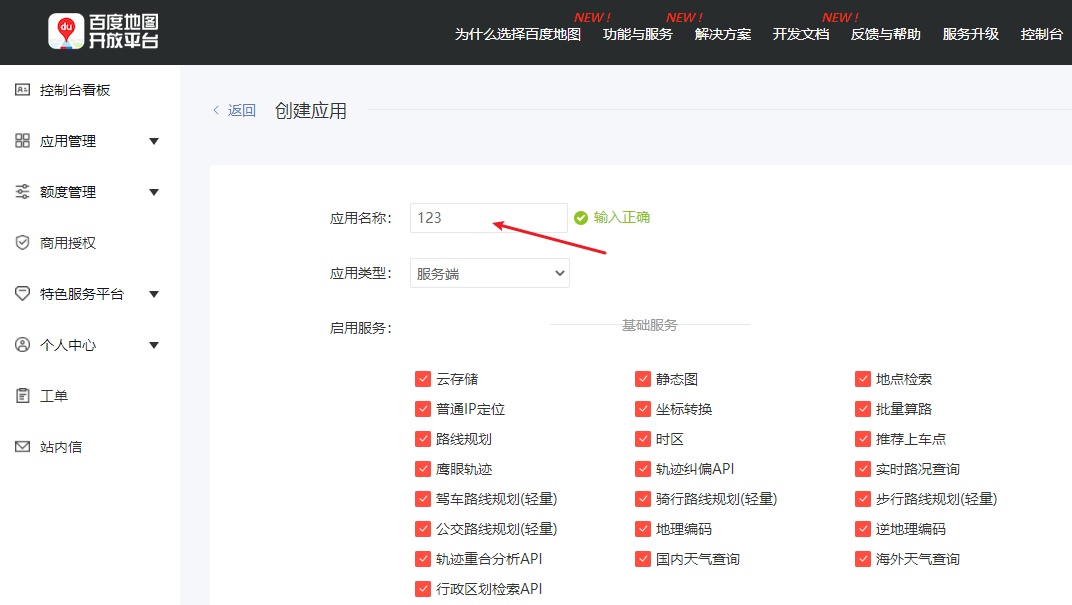Toggle the 国内天气查询 checkbox

pyautogui.click(x=643, y=559)
